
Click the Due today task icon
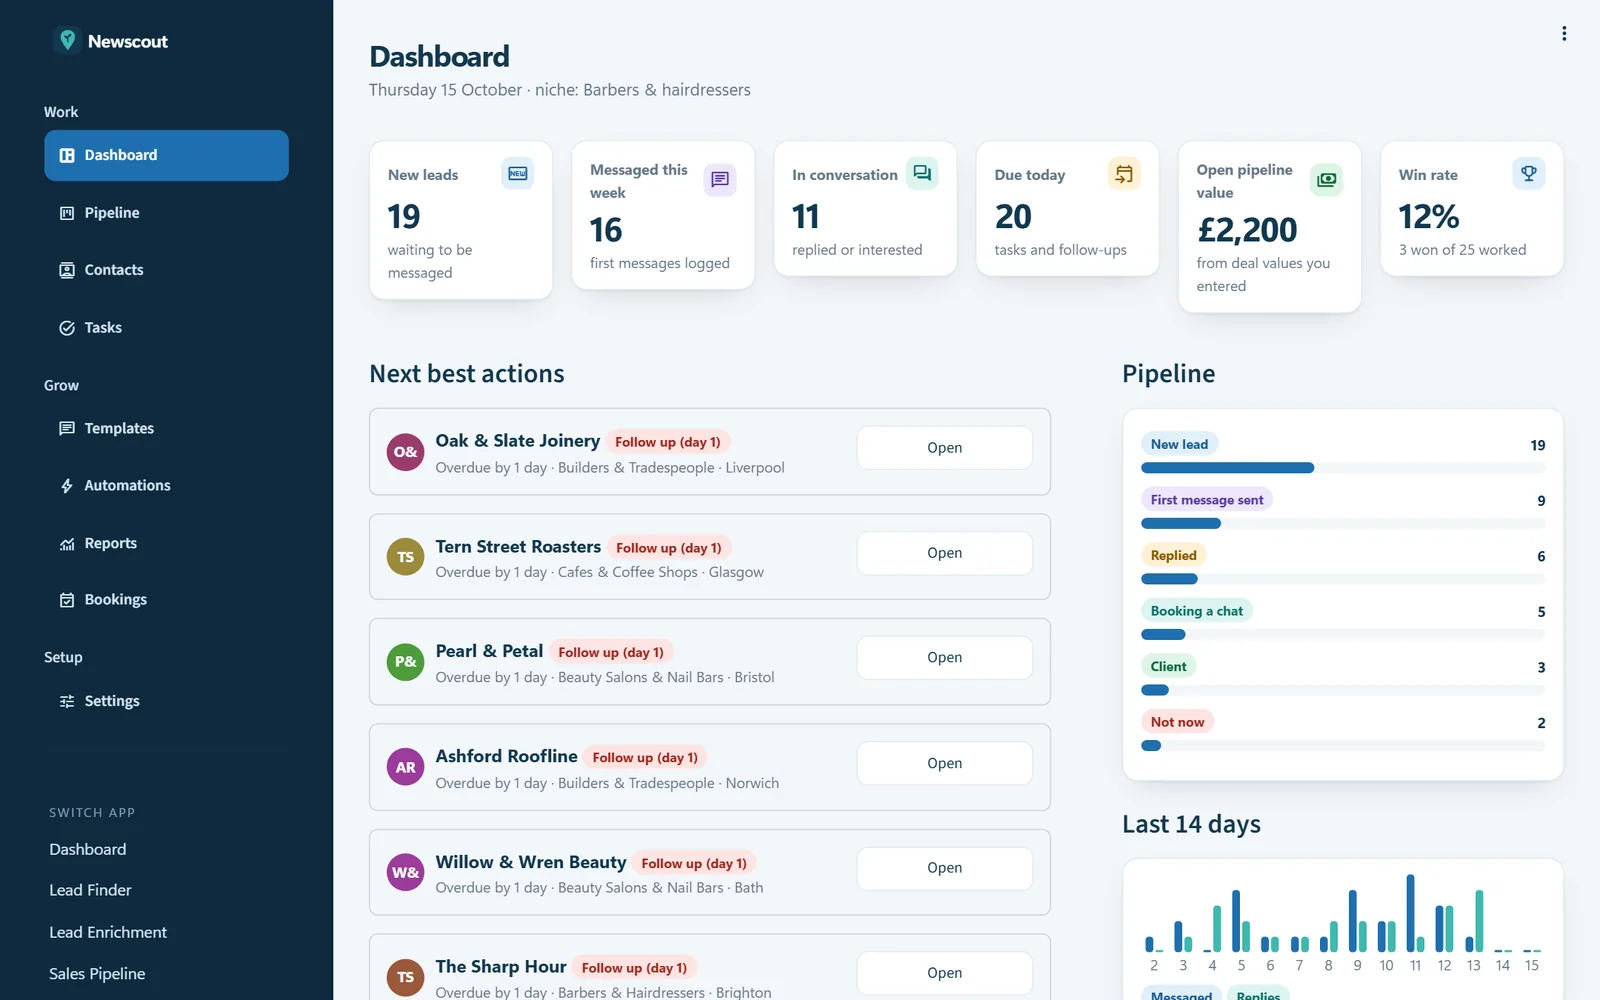(x=1124, y=174)
